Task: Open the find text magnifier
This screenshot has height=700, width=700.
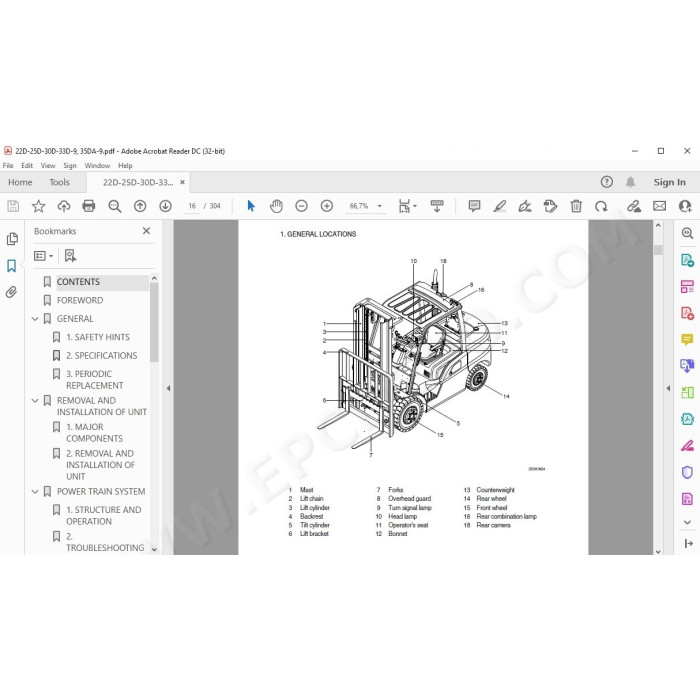Action: point(115,206)
